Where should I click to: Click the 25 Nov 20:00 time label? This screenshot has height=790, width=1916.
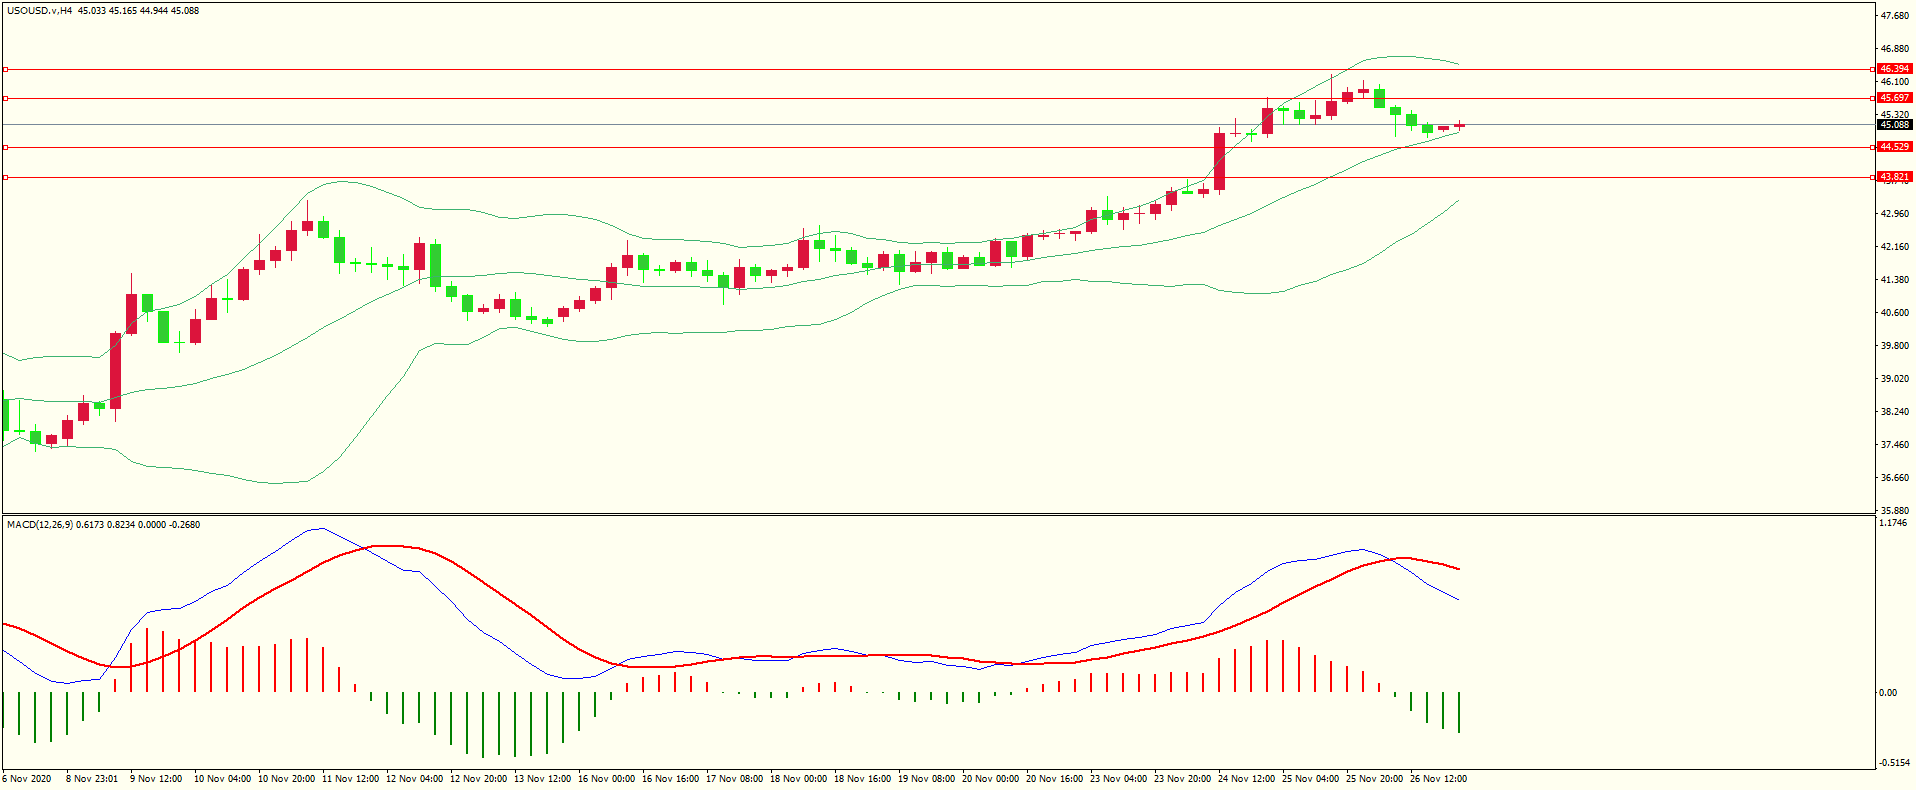tap(1374, 779)
